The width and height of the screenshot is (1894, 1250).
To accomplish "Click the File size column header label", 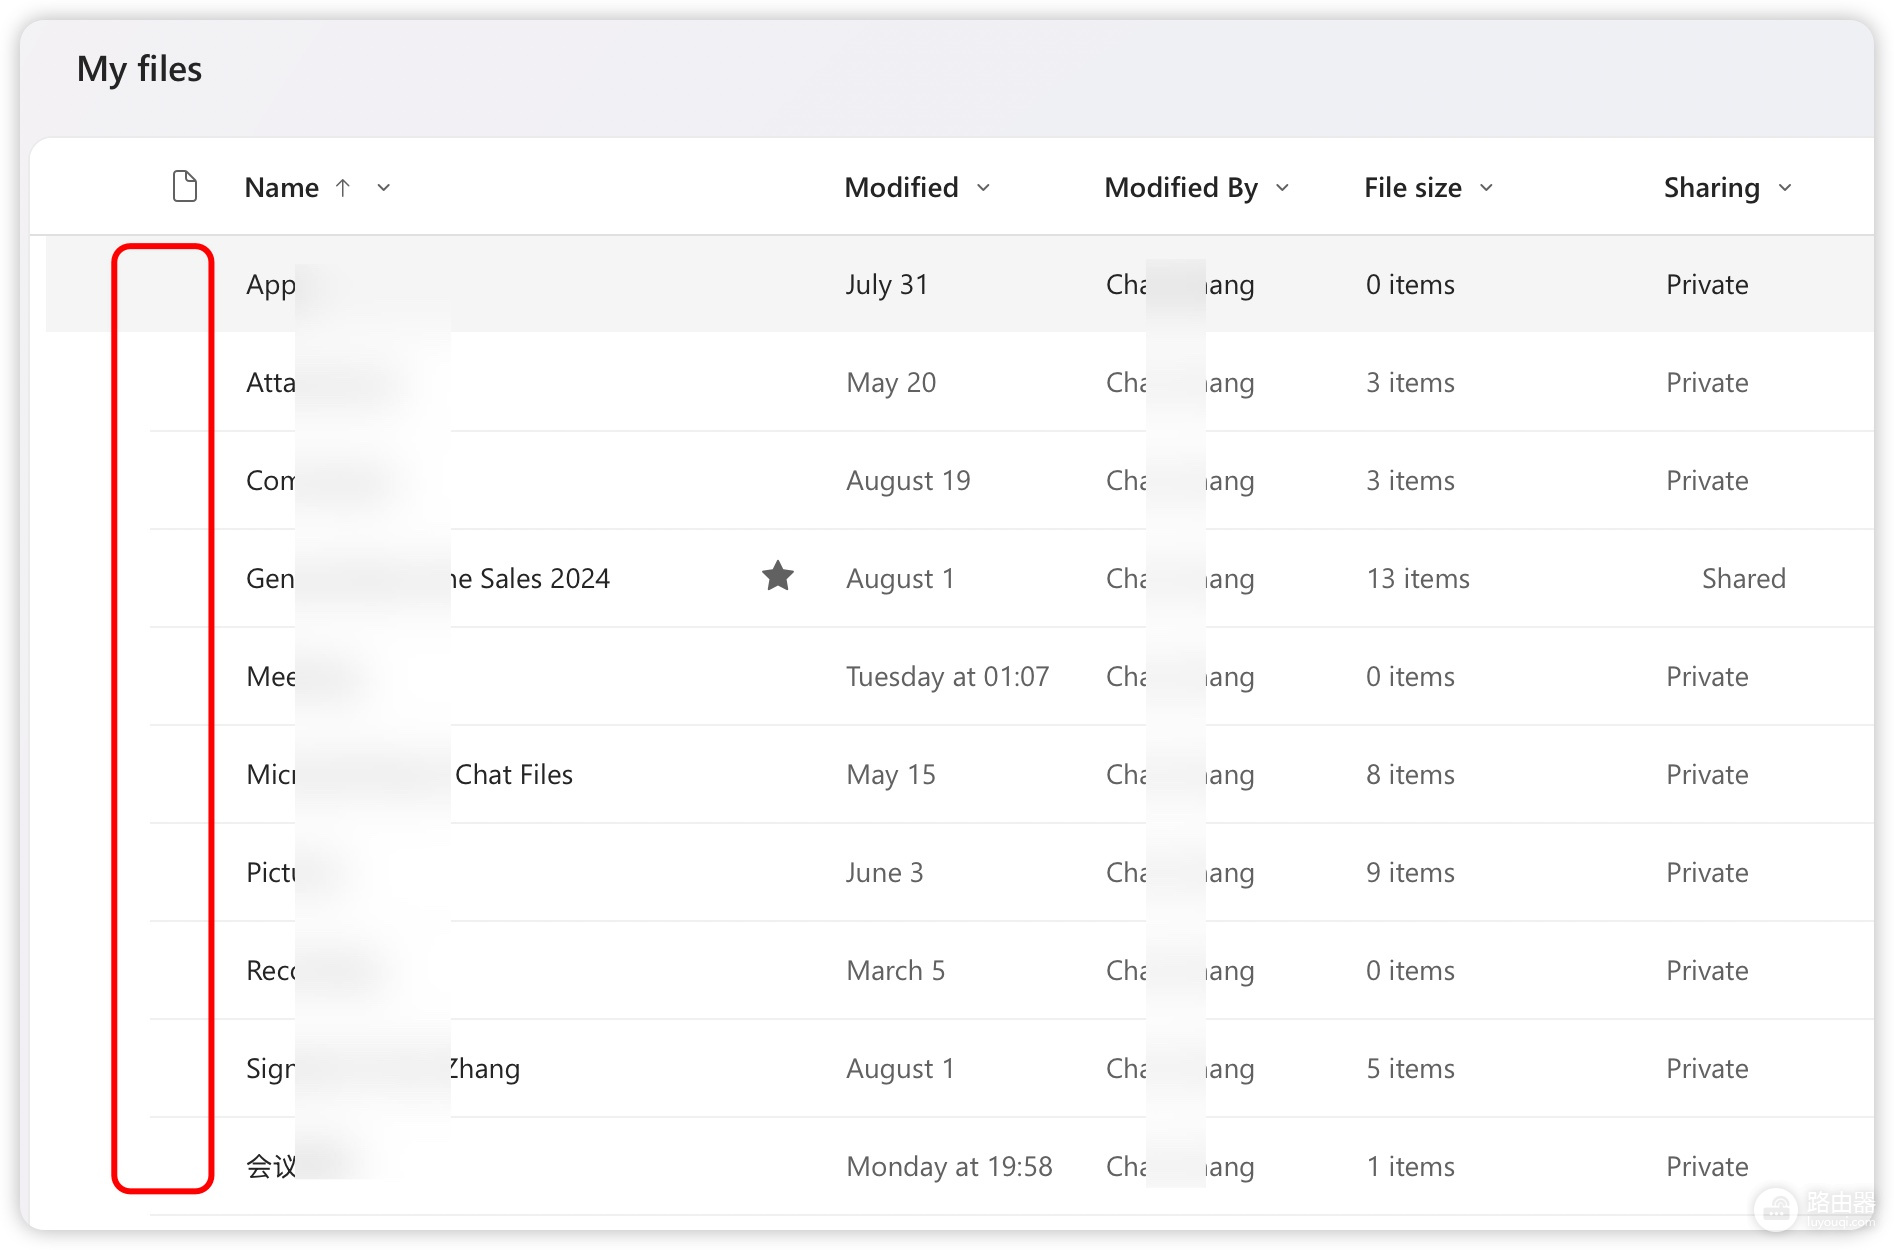I will [x=1413, y=187].
